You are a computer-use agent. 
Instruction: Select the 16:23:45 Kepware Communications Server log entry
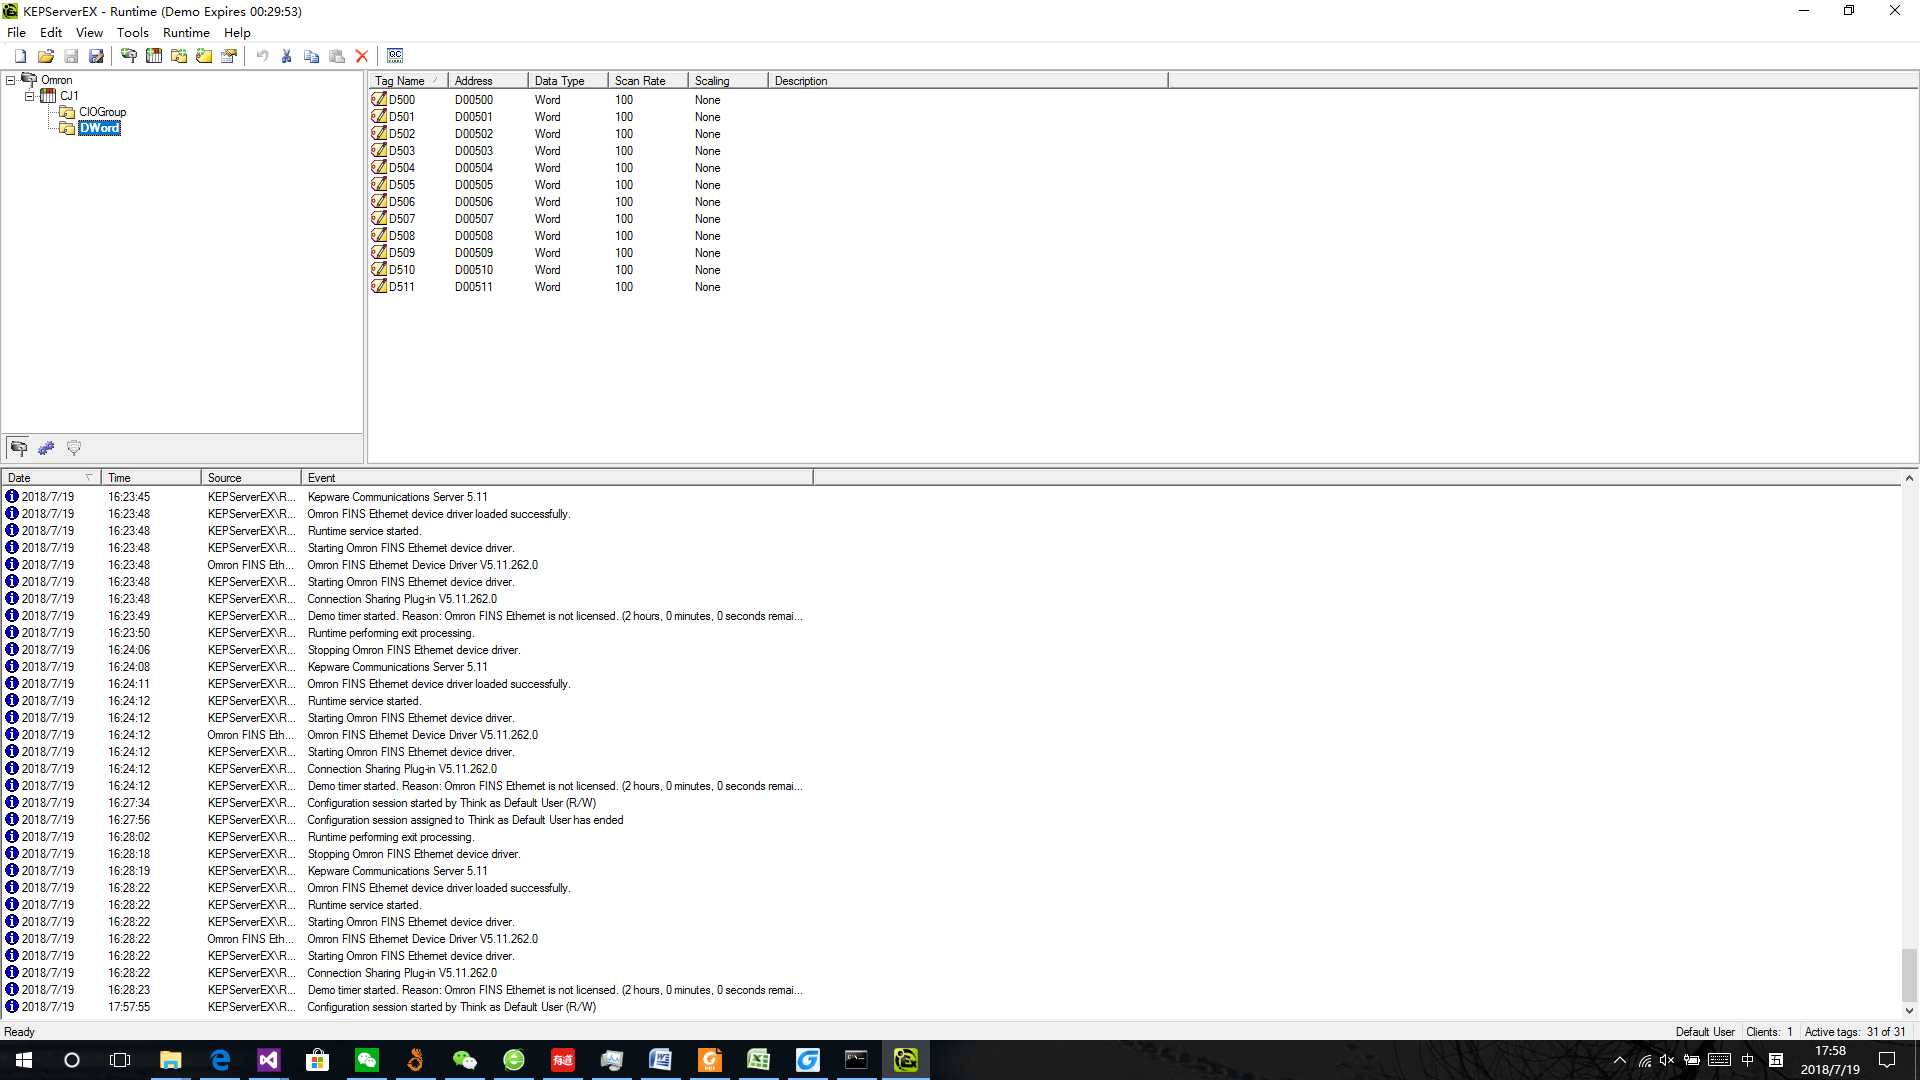click(407, 497)
